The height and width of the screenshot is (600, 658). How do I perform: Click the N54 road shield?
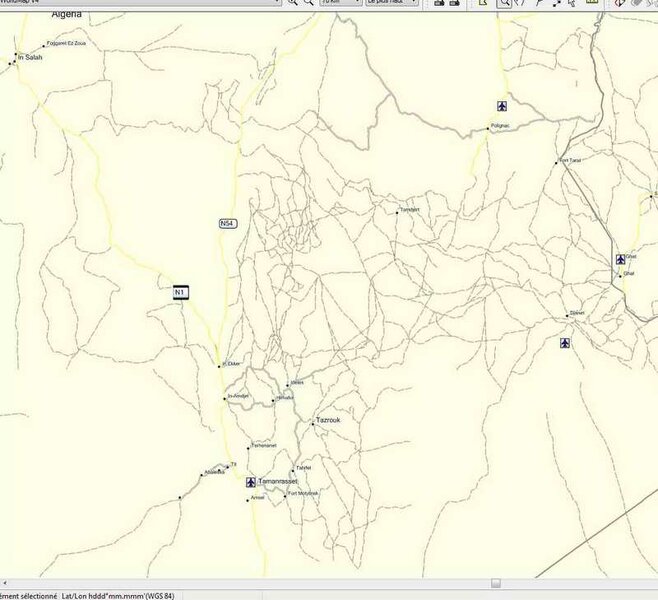tap(228, 224)
